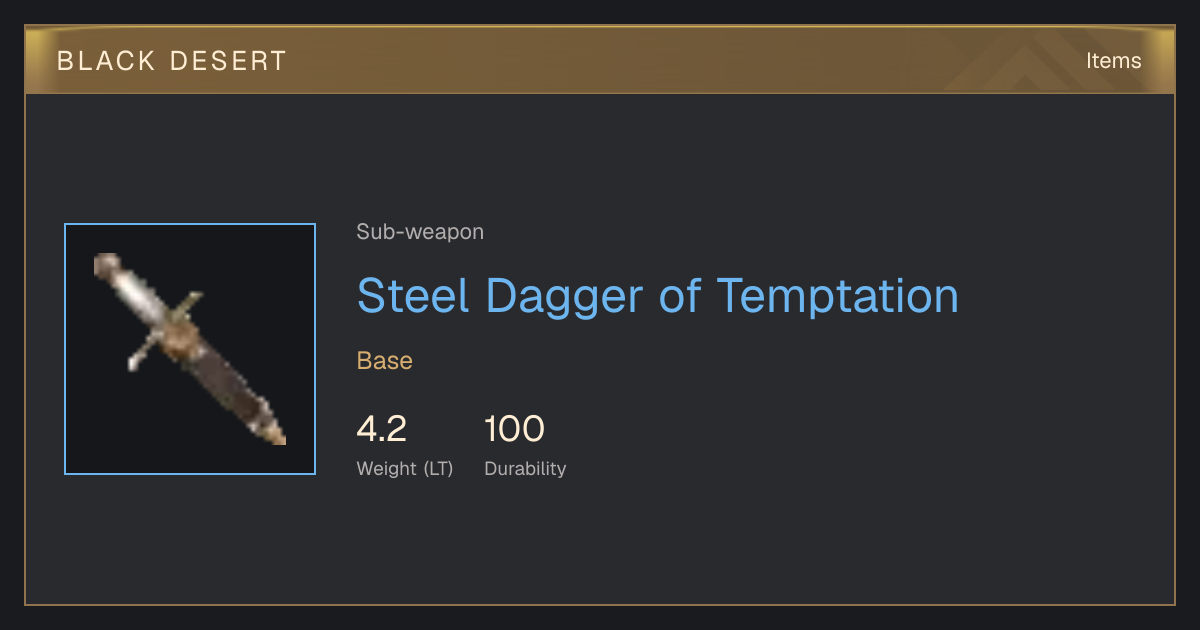
Task: Select the Weight (LT) caption
Action: (x=405, y=468)
